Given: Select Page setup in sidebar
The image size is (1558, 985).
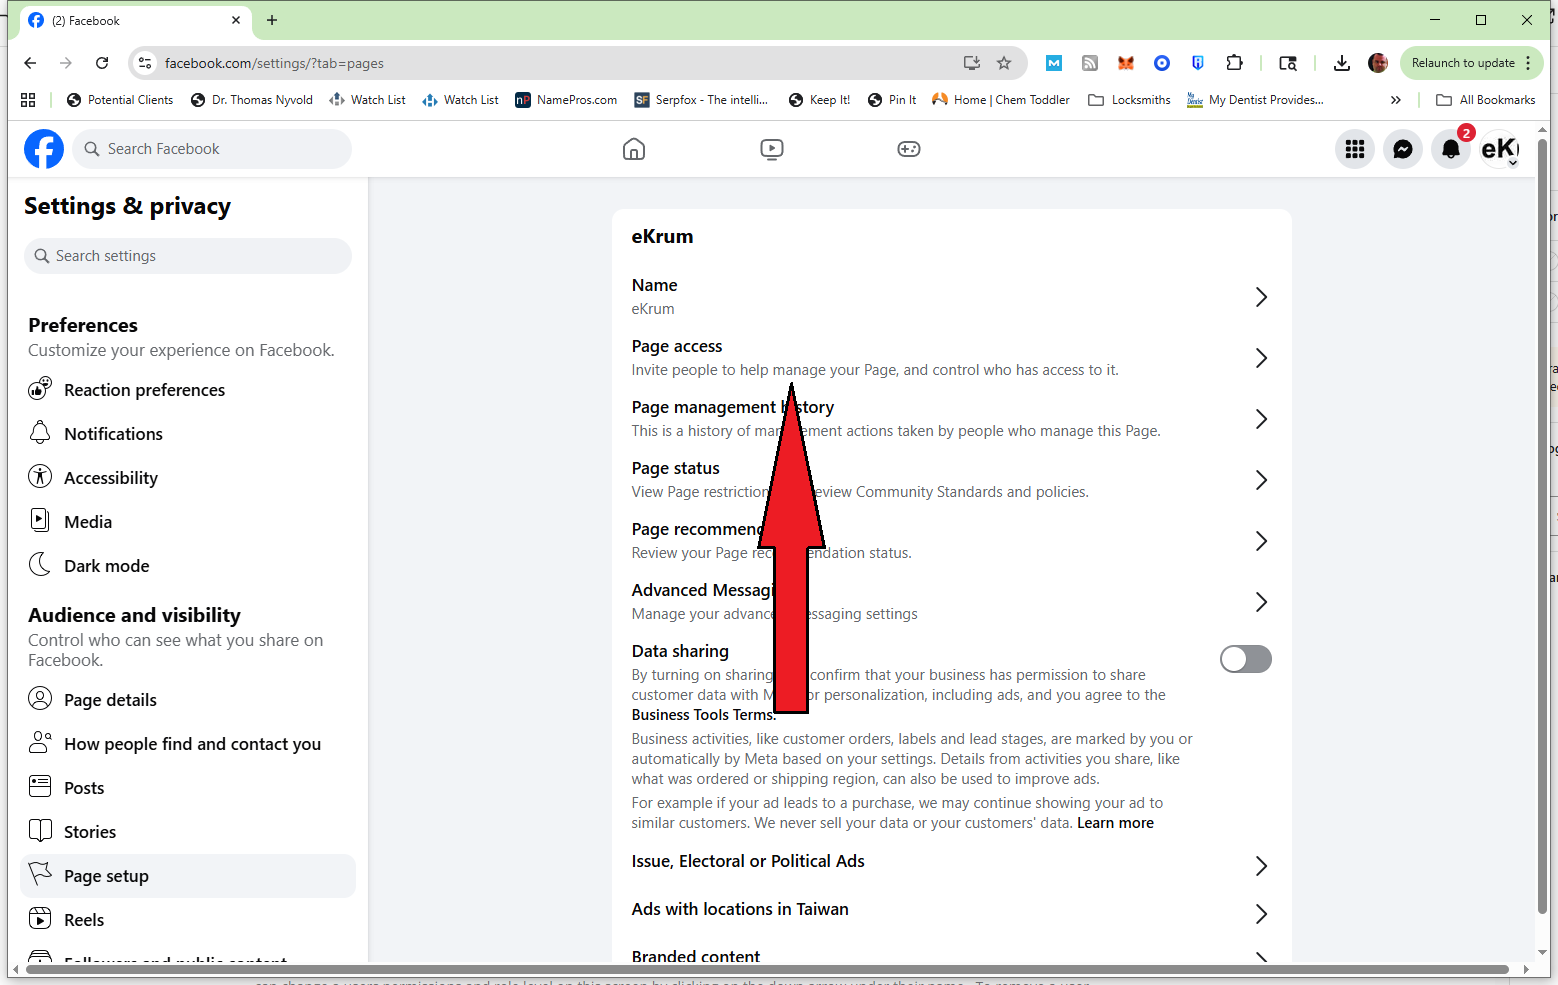Looking at the screenshot, I should [106, 876].
